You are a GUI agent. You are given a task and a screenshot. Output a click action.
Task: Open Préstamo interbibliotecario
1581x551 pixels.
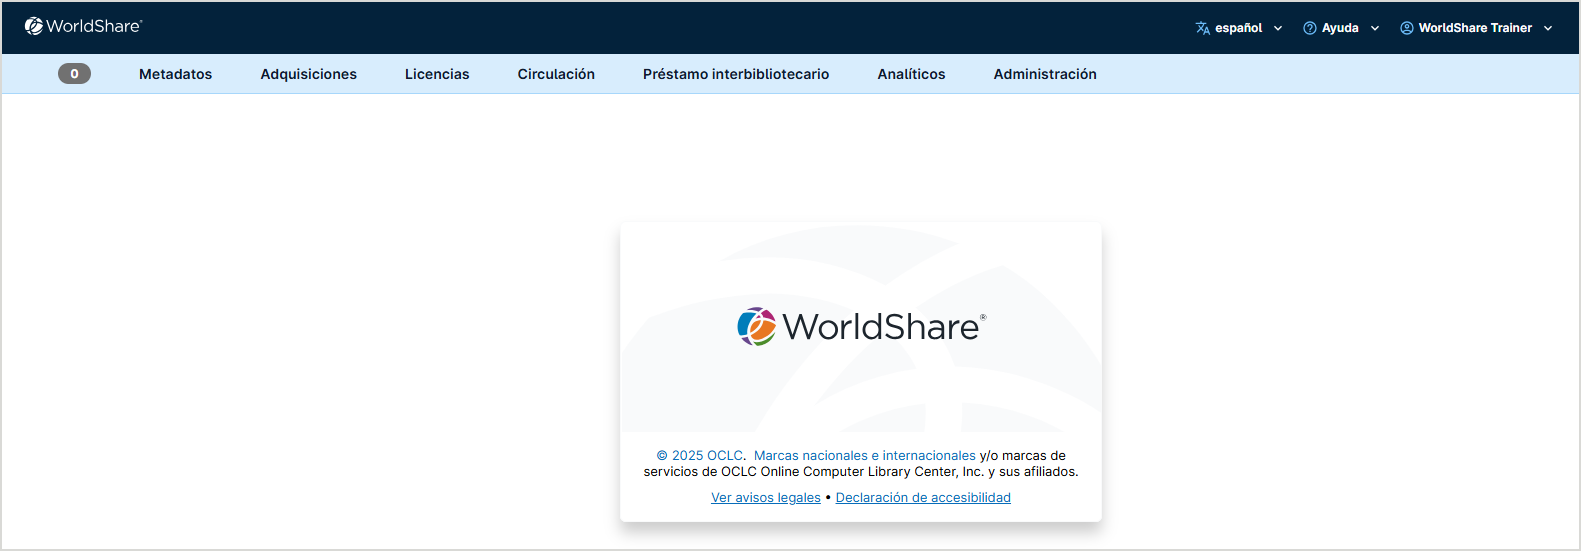tap(736, 74)
